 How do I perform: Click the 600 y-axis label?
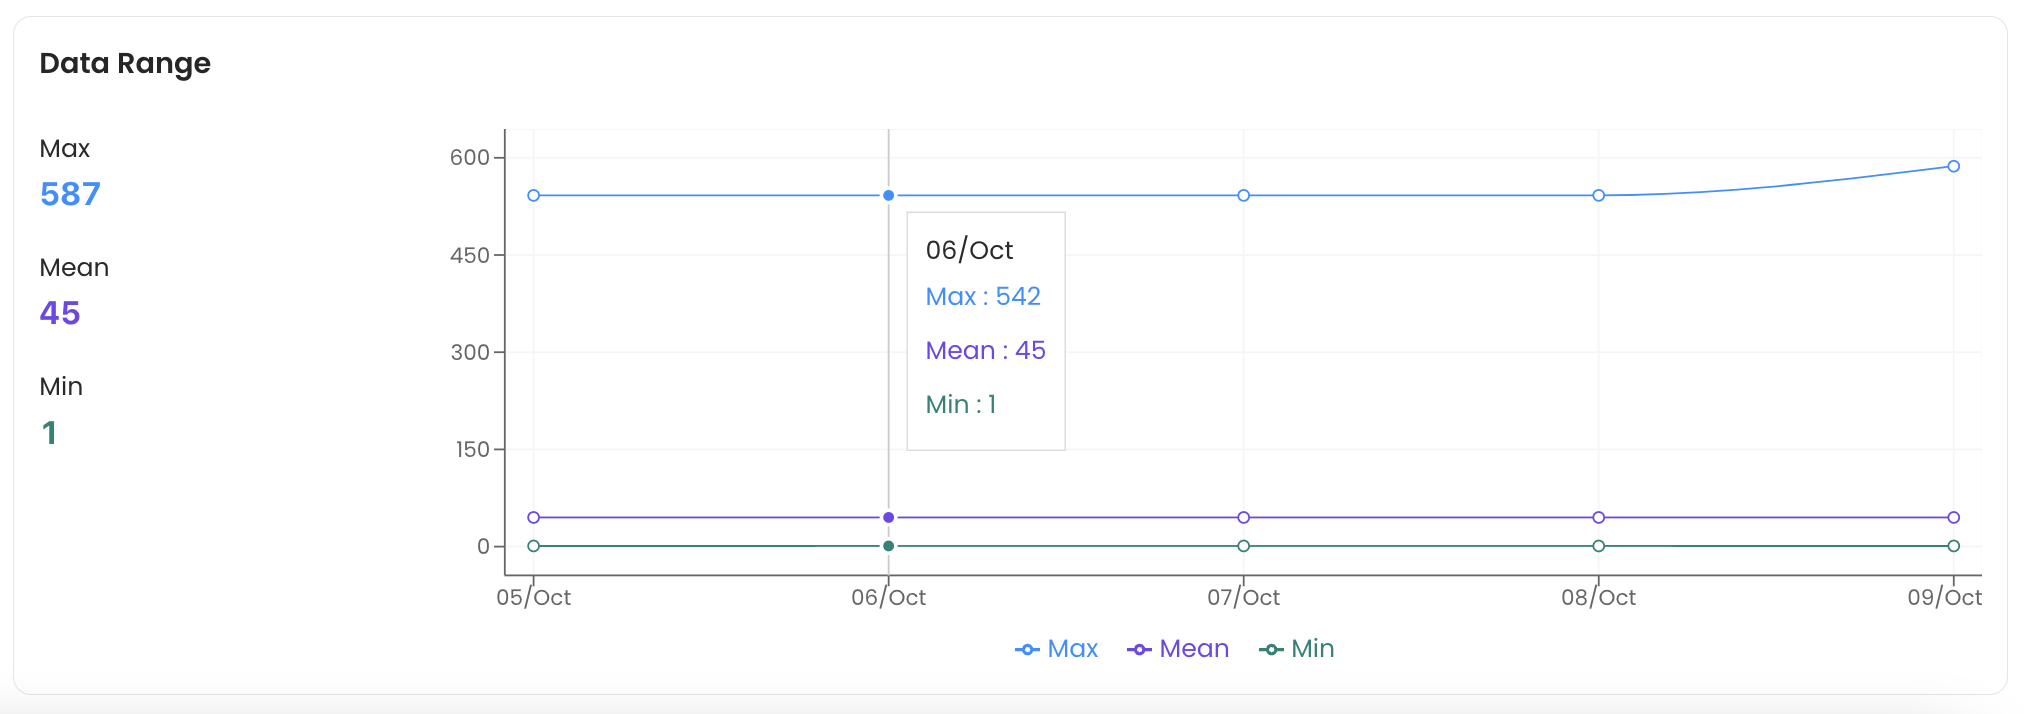[470, 158]
